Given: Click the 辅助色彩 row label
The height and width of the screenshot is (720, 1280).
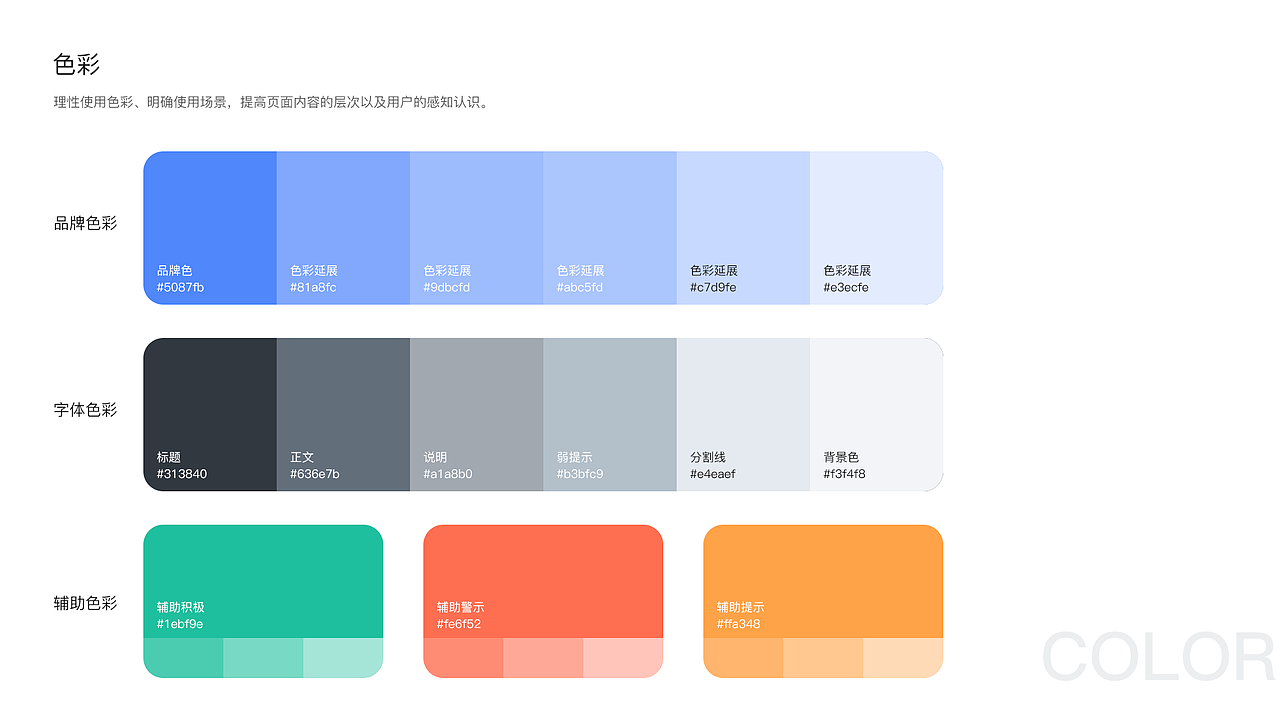Looking at the screenshot, I should coord(86,603).
